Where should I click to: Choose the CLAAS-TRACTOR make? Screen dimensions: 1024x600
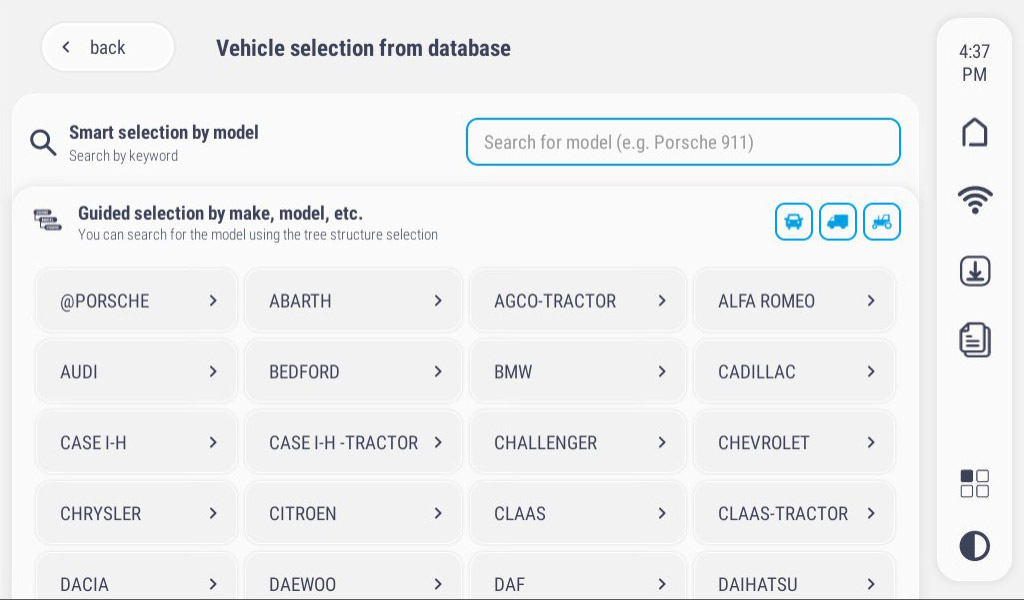click(795, 514)
